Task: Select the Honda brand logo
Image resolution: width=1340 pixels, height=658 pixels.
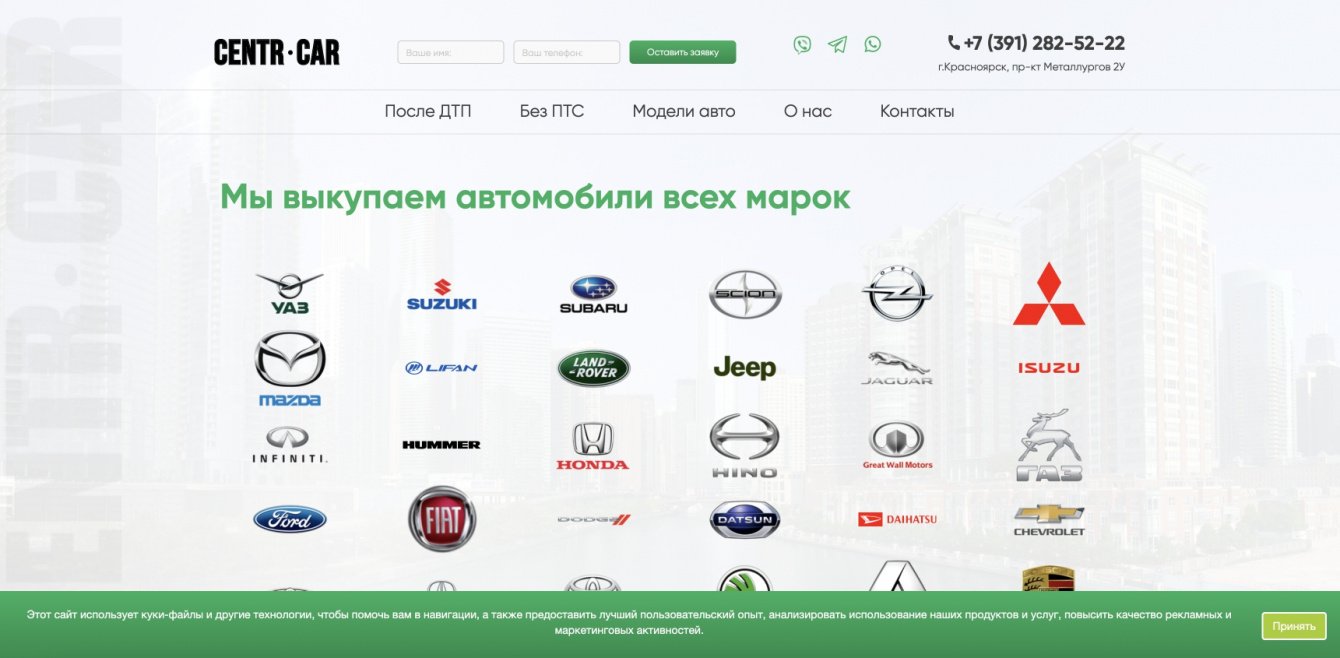Action: 593,445
